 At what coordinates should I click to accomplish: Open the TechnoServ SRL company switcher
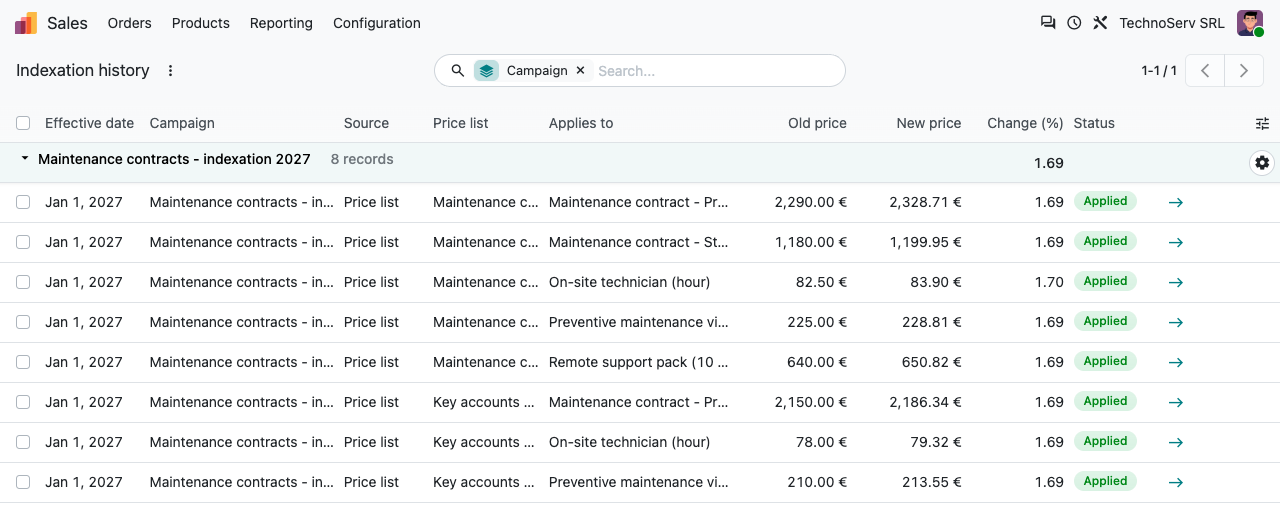[x=1172, y=23]
